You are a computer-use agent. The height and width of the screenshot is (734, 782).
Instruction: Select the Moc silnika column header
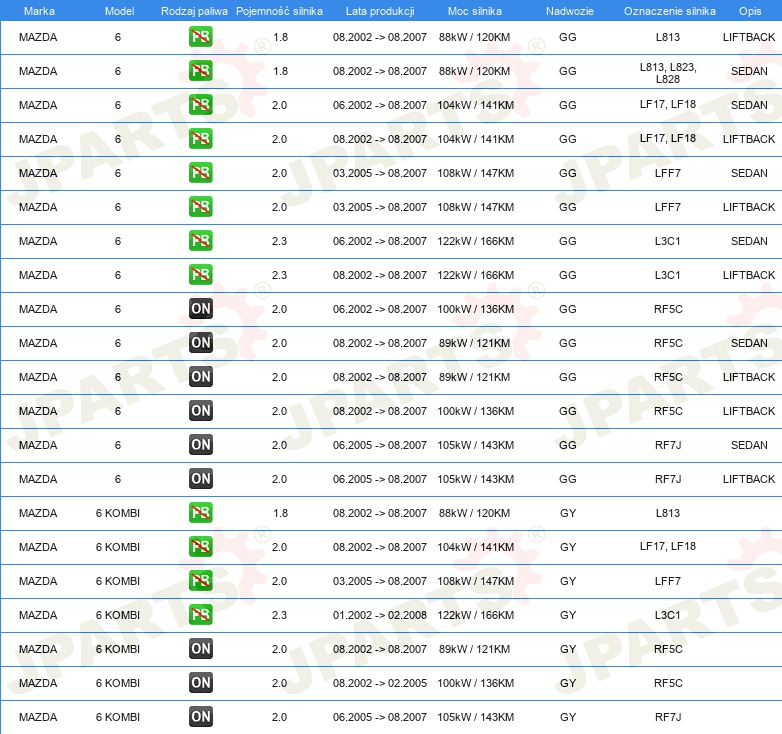pos(475,10)
